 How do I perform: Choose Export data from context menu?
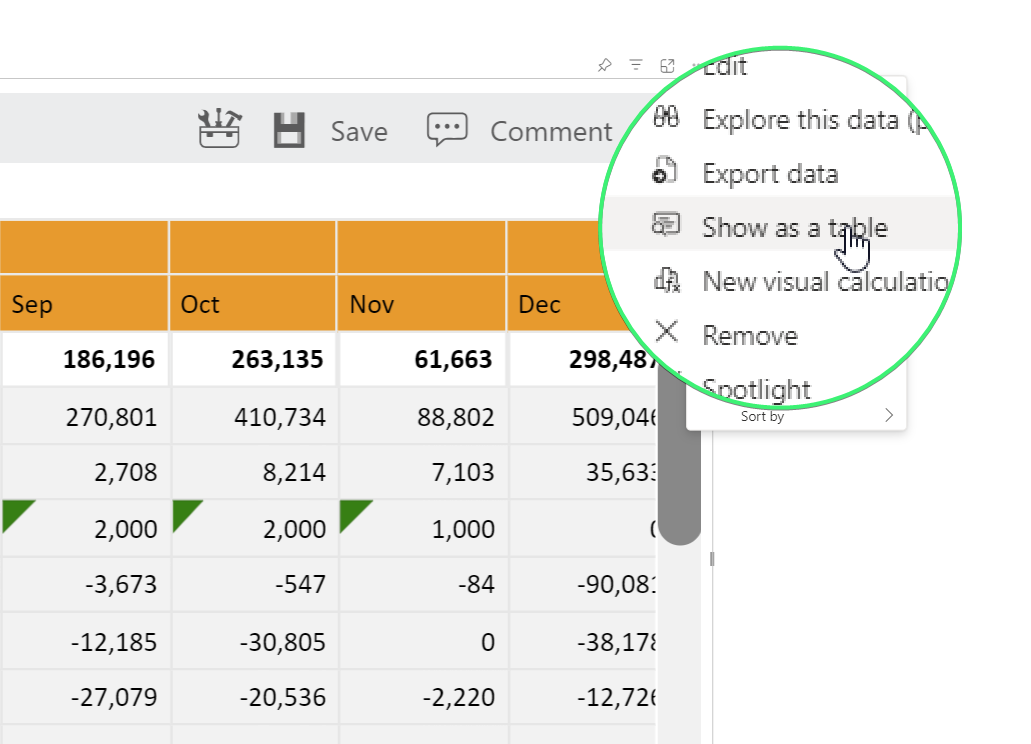pos(770,174)
